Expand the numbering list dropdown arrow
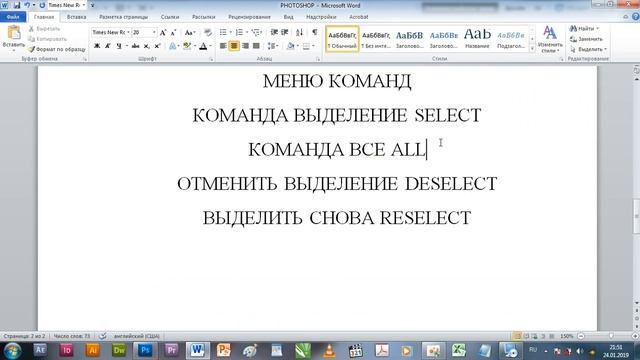The image size is (640, 360). coord(247,32)
